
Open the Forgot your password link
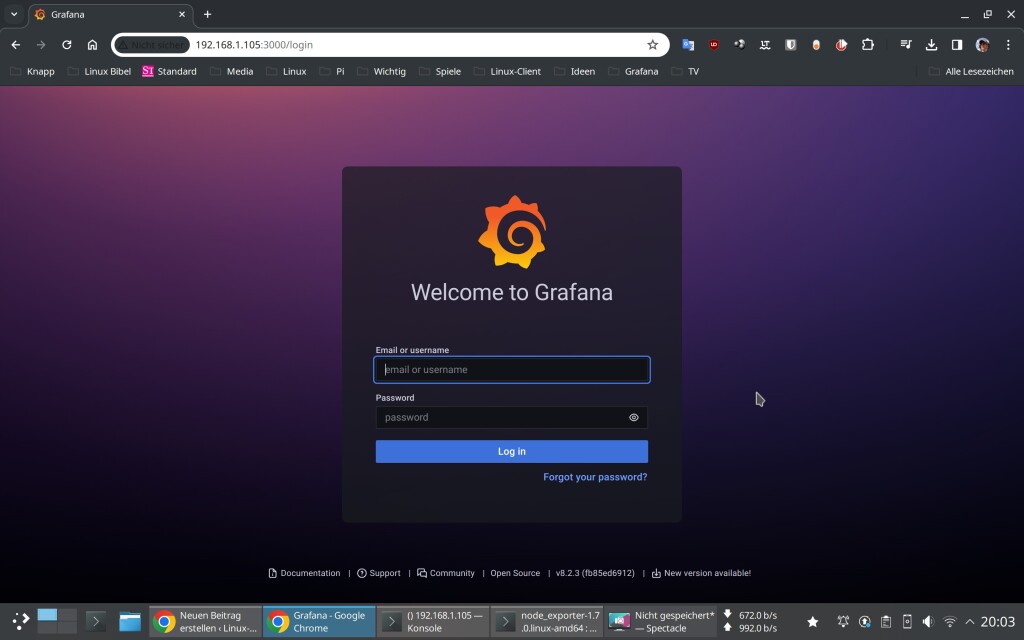tap(595, 477)
